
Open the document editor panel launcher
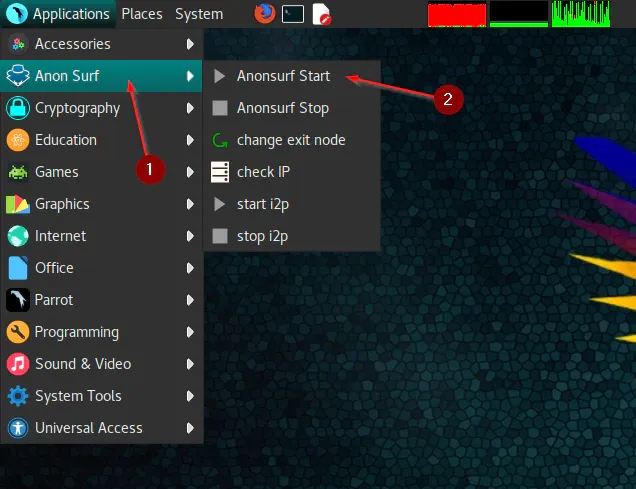tap(322, 14)
